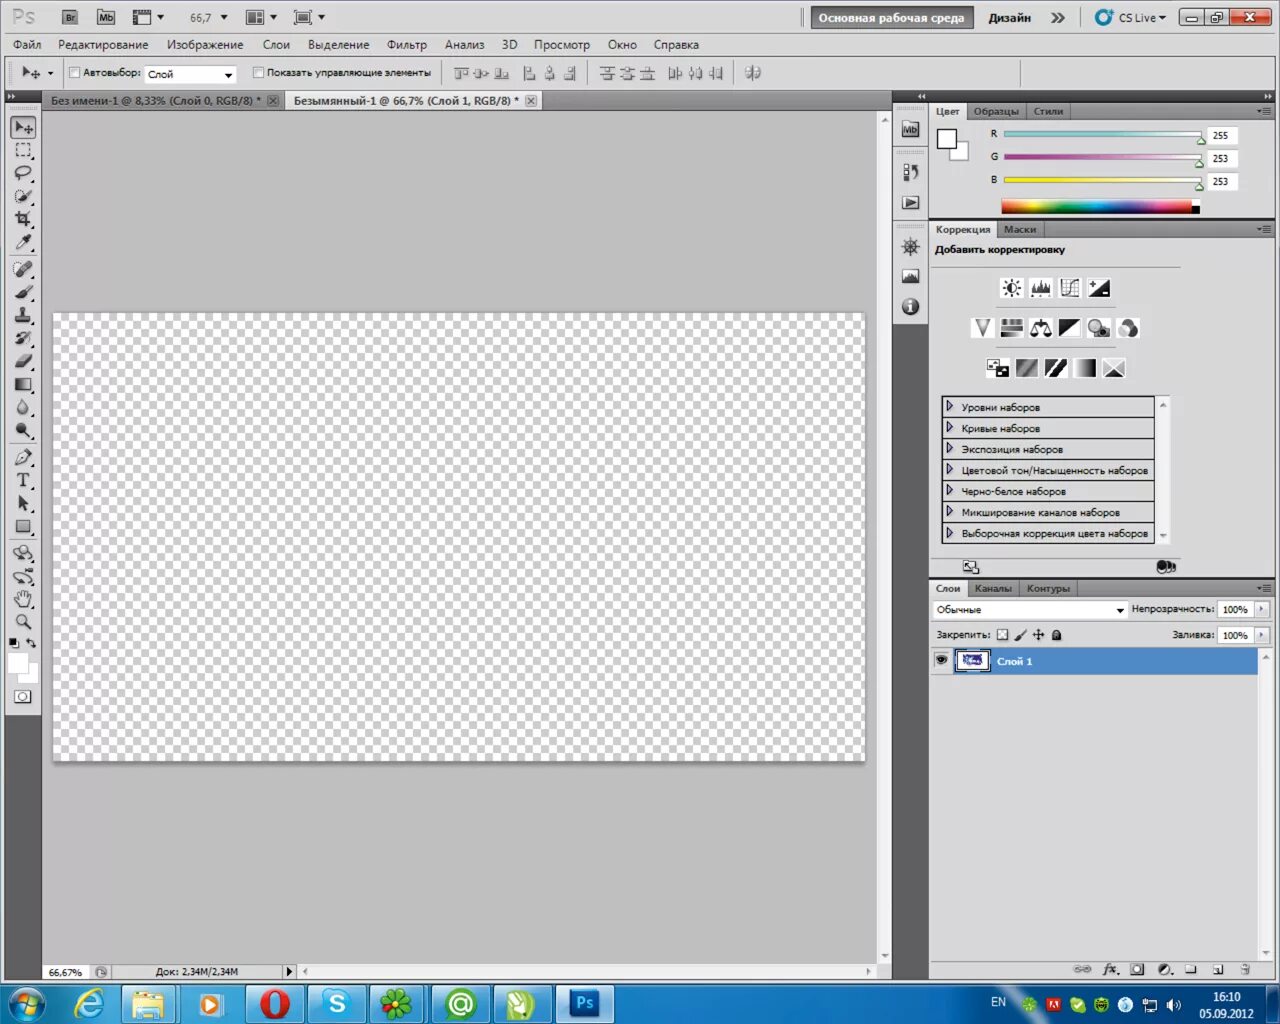Image resolution: width=1280 pixels, height=1024 pixels.
Task: Toggle Quick Mask mode button
Action: pos(23,697)
